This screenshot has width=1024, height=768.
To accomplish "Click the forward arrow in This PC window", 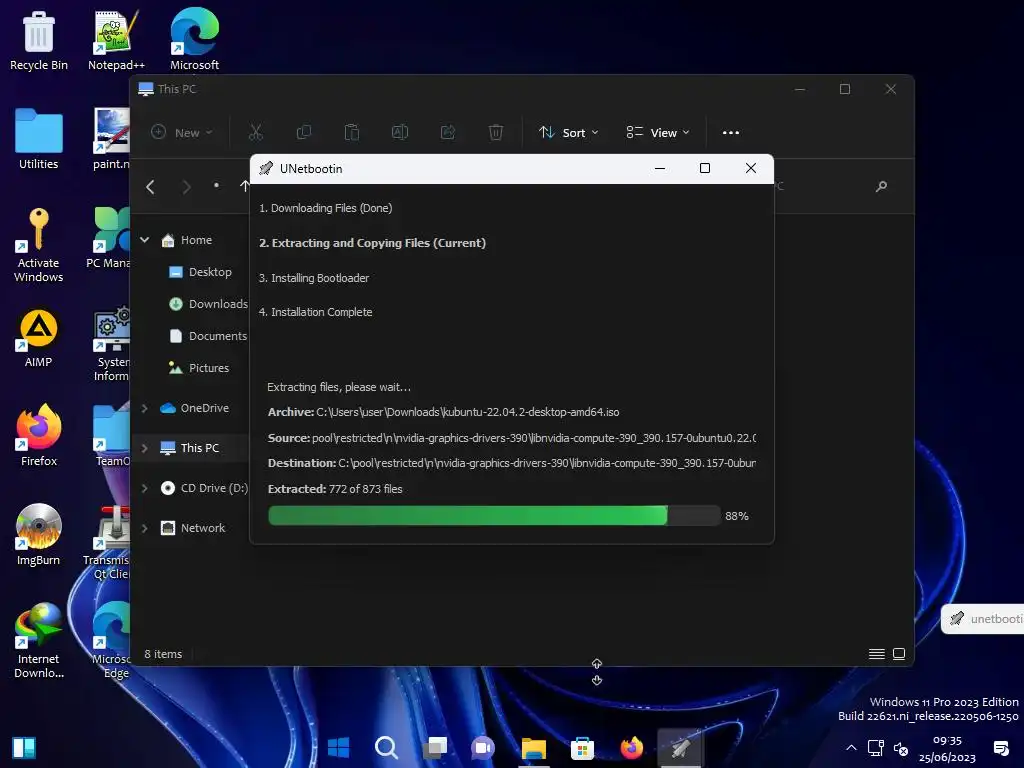I will [x=186, y=187].
